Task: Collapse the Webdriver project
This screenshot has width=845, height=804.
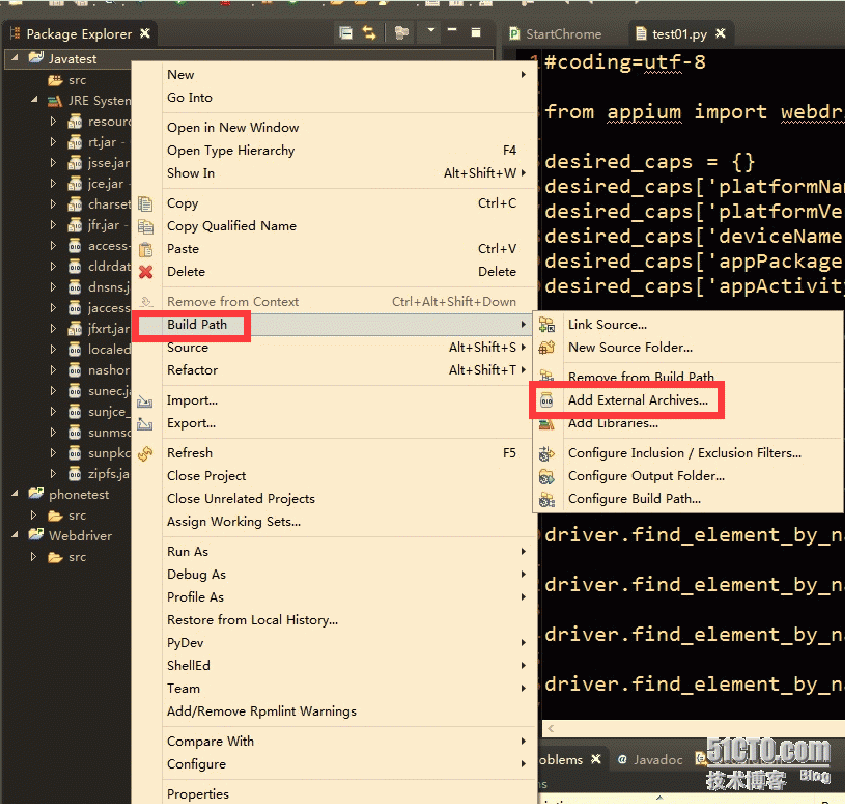Action: pyautogui.click(x=15, y=535)
